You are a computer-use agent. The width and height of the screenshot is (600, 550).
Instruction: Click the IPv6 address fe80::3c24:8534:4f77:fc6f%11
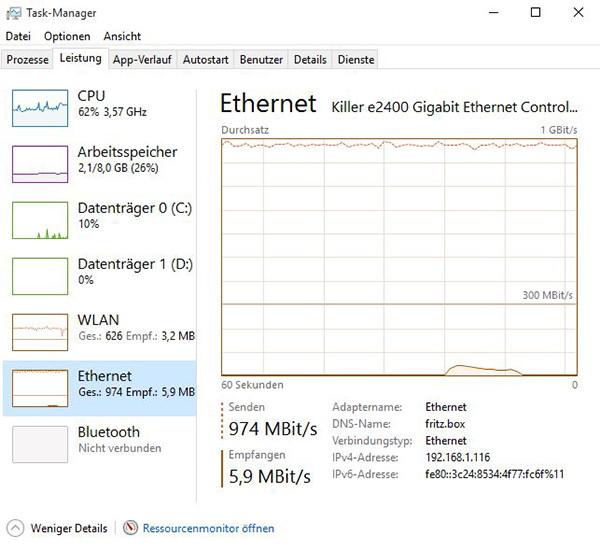(495, 475)
